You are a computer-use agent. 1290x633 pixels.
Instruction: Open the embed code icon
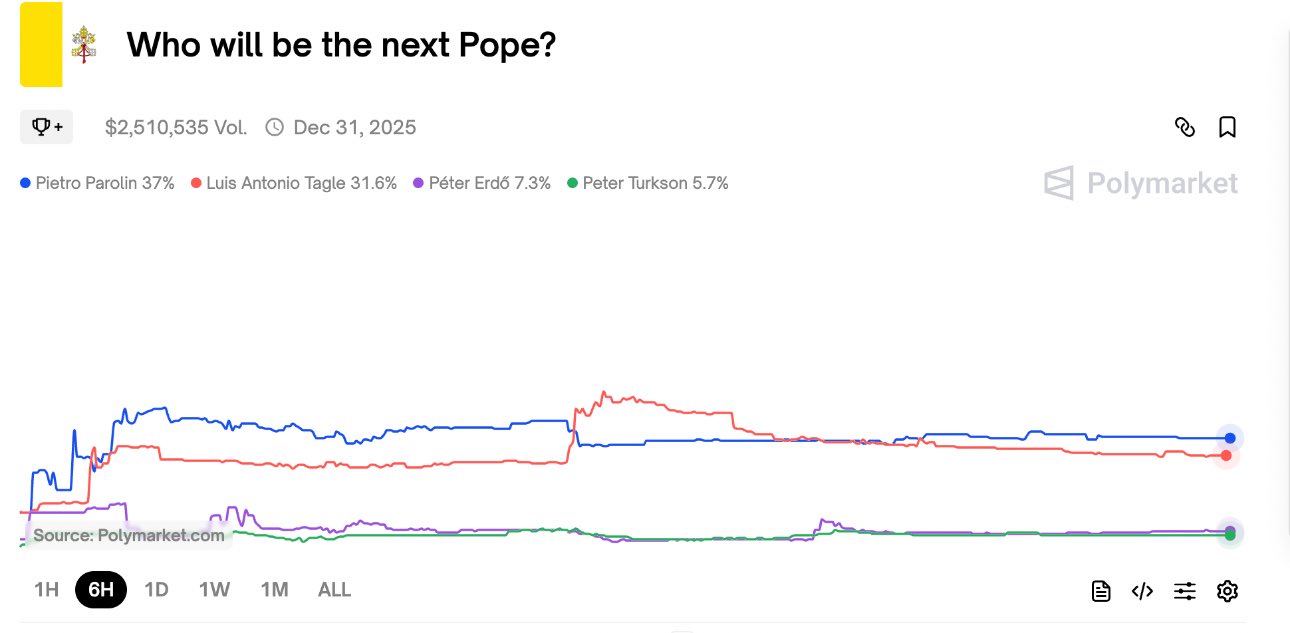(1142, 591)
